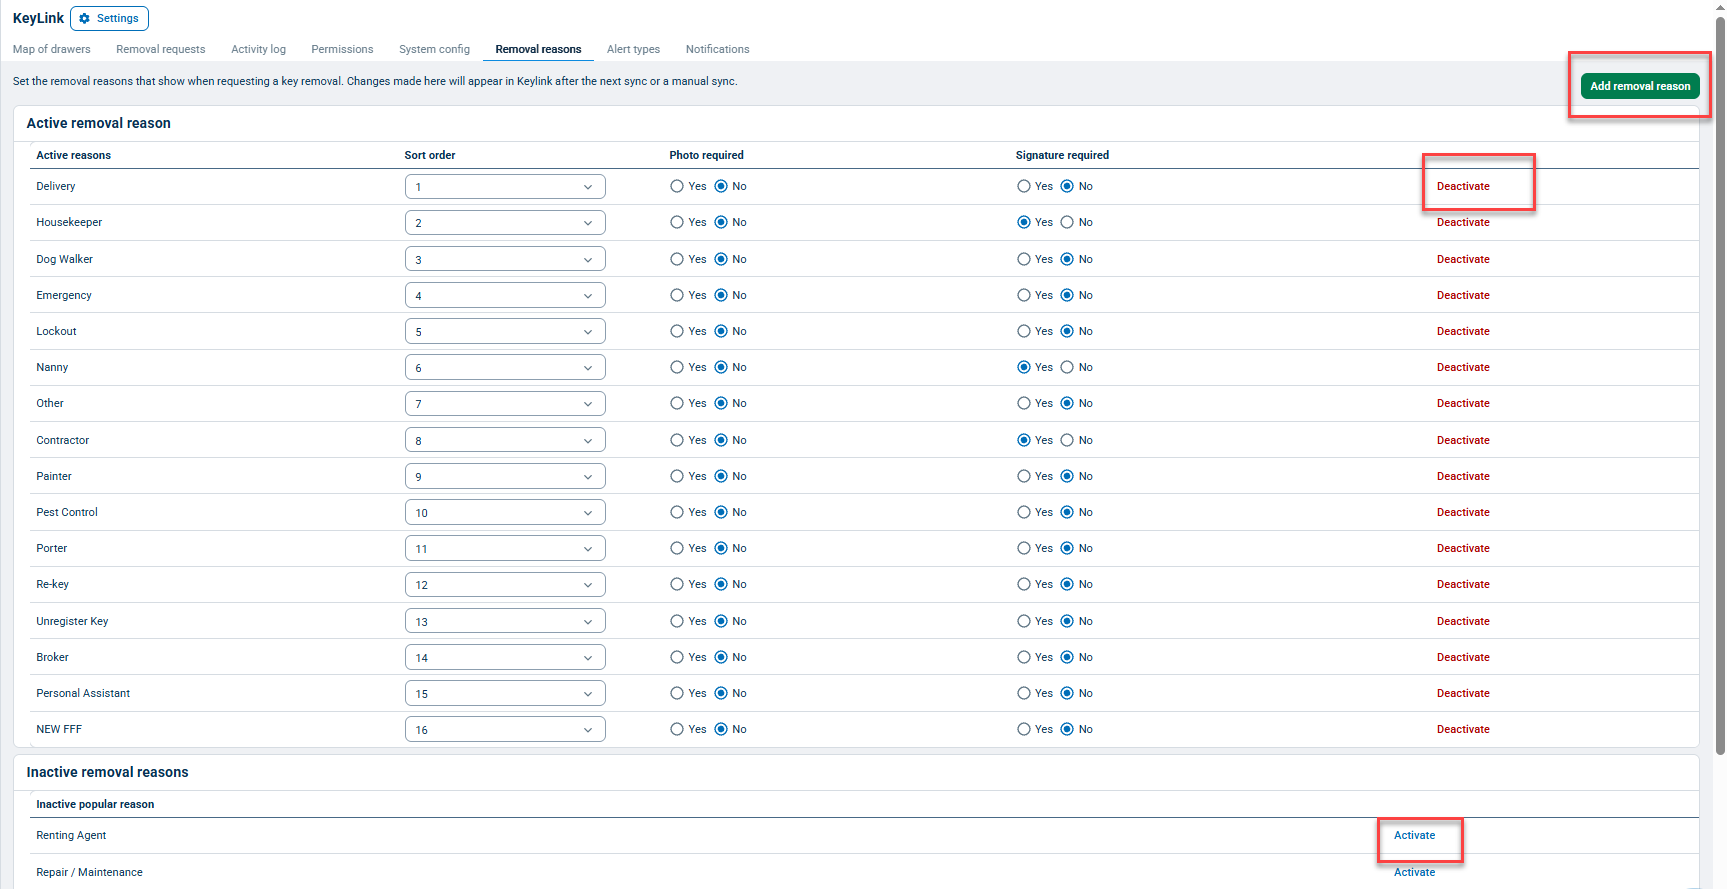Set Photo required to Yes for Dog Walker
The height and width of the screenshot is (889, 1727).
pos(677,259)
